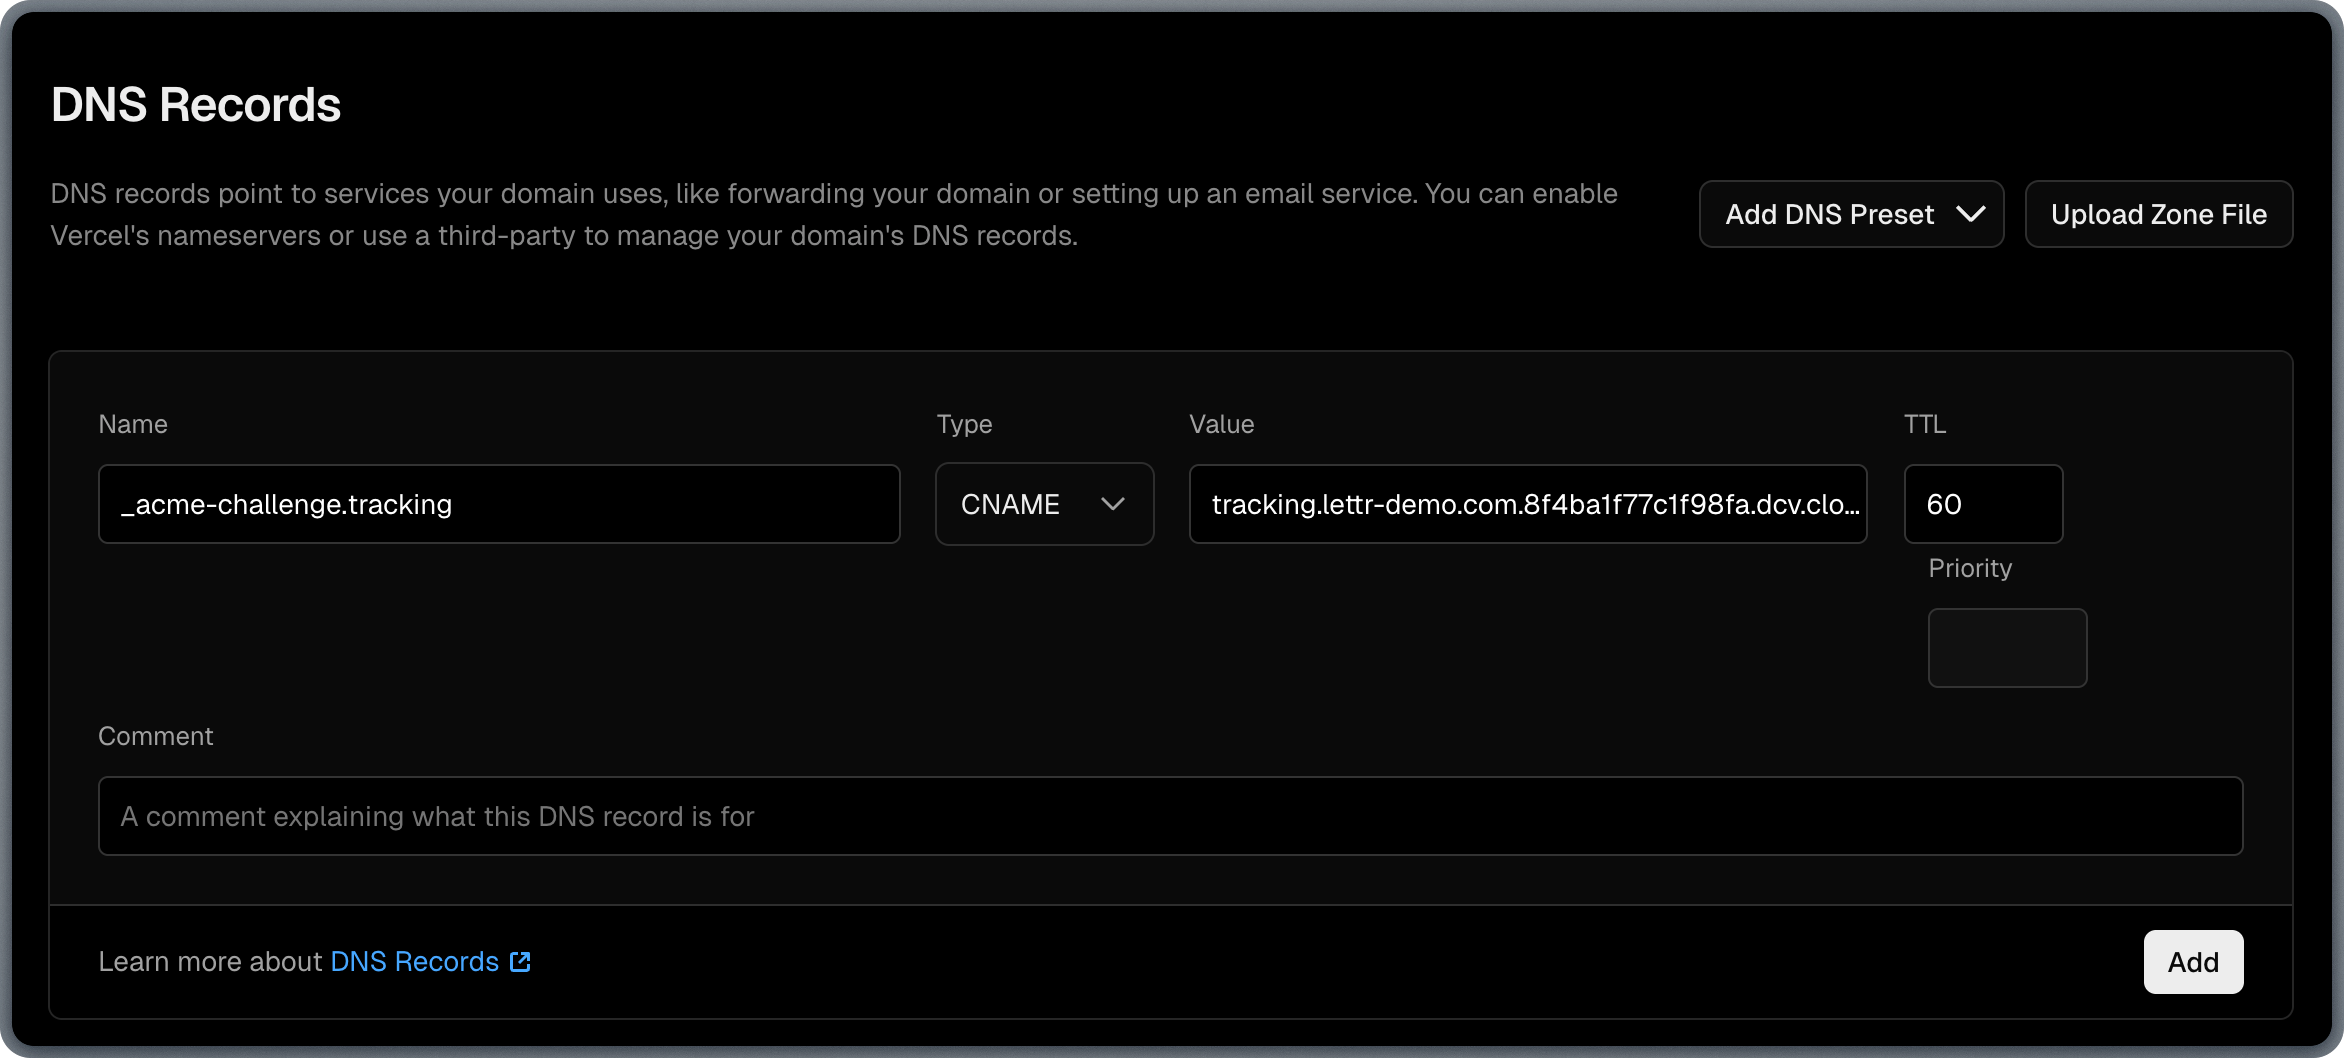Click the Learn more about DNS Records text
The height and width of the screenshot is (1058, 2344).
213,962
